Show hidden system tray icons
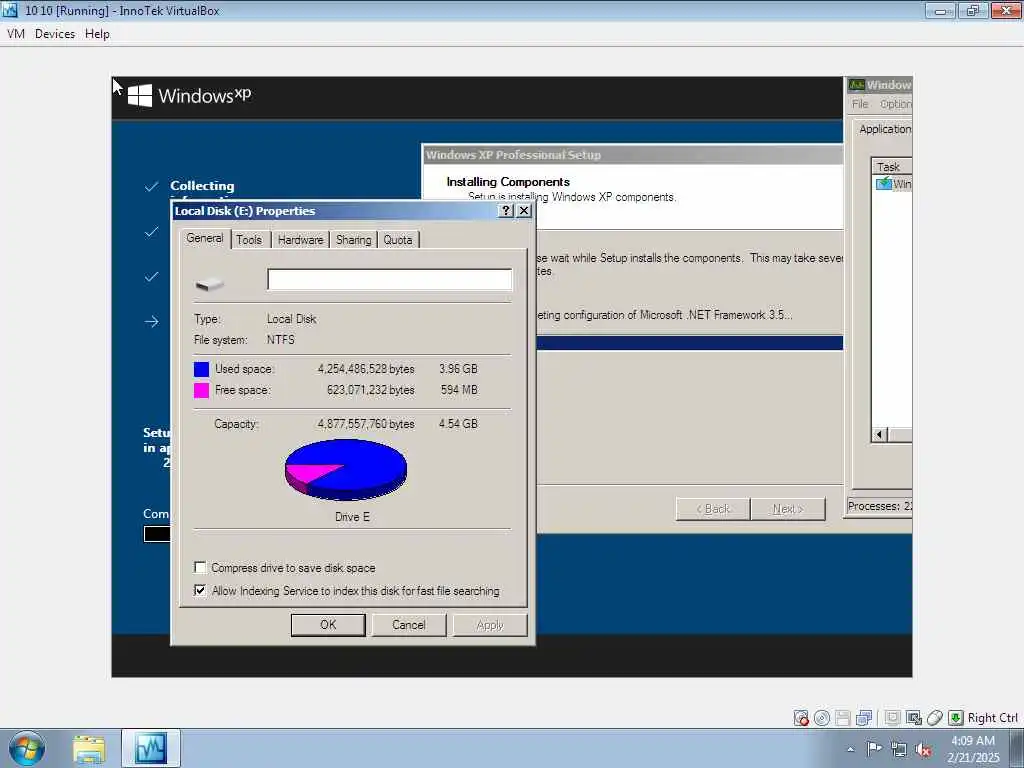Viewport: 1024px width, 768px height. (x=850, y=749)
